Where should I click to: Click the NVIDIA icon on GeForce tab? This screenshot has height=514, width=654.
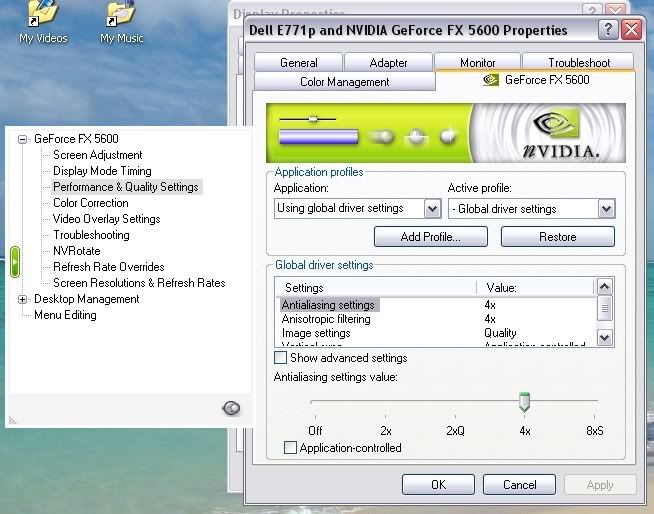pos(491,80)
